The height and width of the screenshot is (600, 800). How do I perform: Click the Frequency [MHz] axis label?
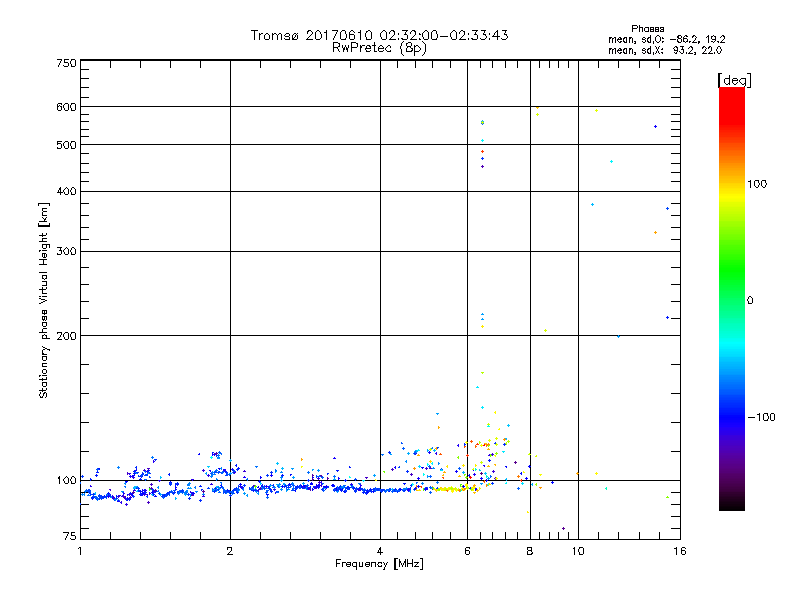pyautogui.click(x=379, y=565)
